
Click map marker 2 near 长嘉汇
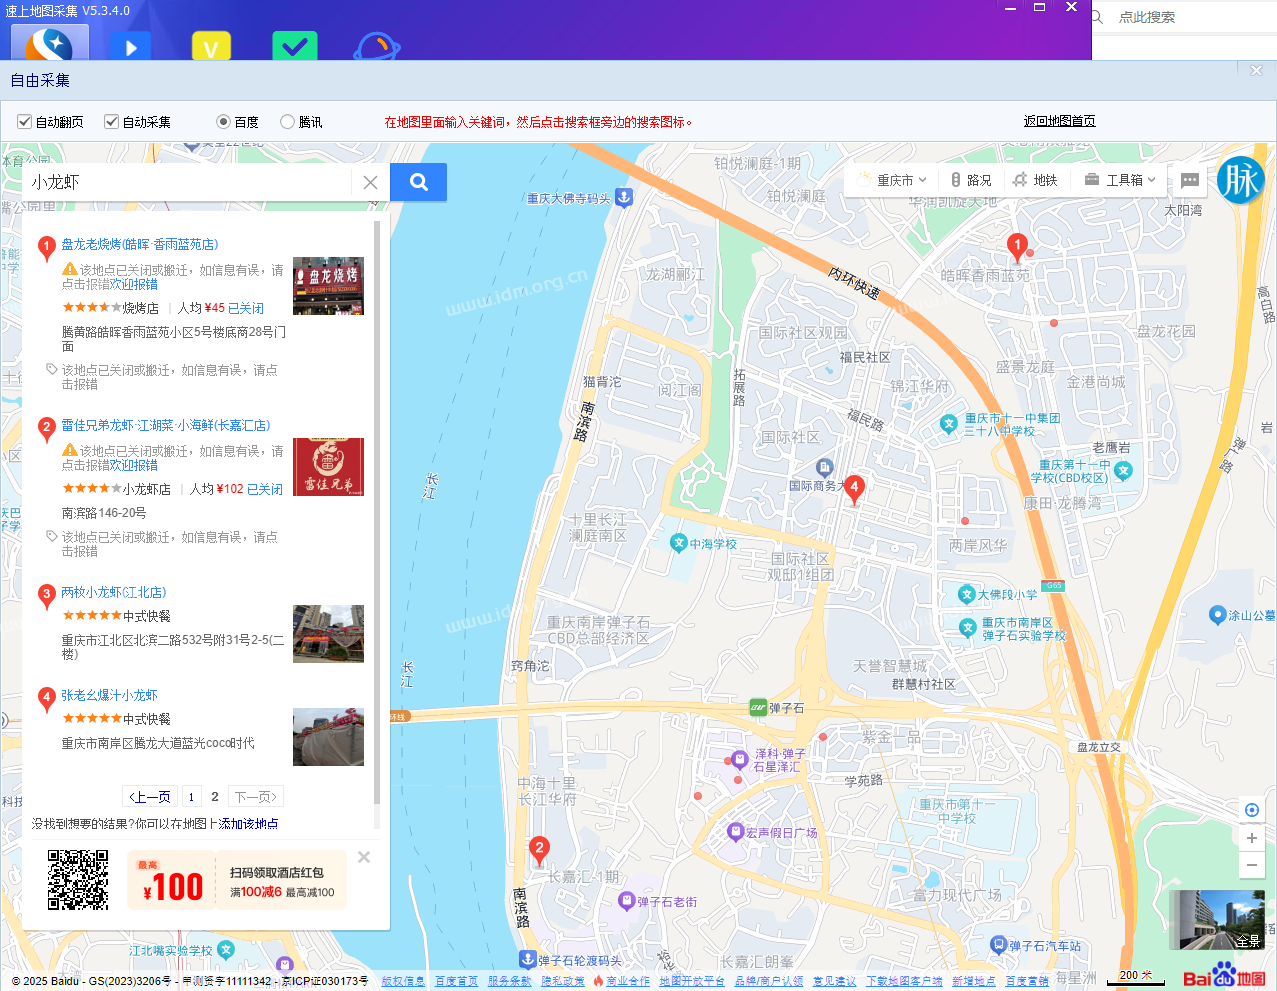tap(539, 850)
